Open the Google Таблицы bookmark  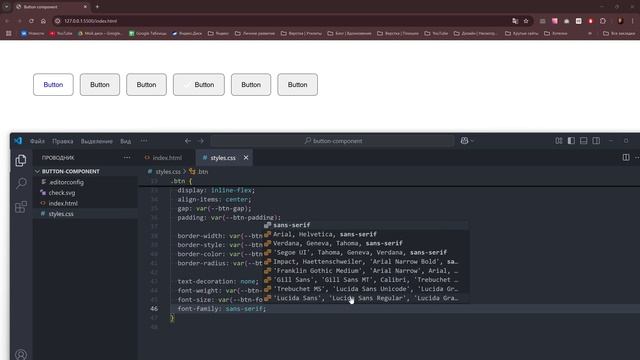coord(148,33)
